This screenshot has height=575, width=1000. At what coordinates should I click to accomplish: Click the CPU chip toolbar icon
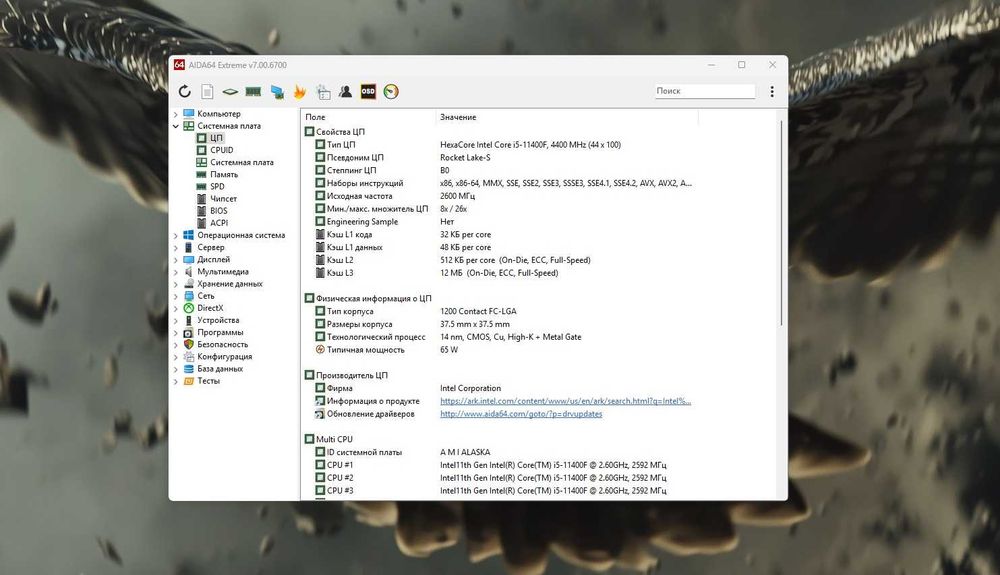[x=230, y=92]
